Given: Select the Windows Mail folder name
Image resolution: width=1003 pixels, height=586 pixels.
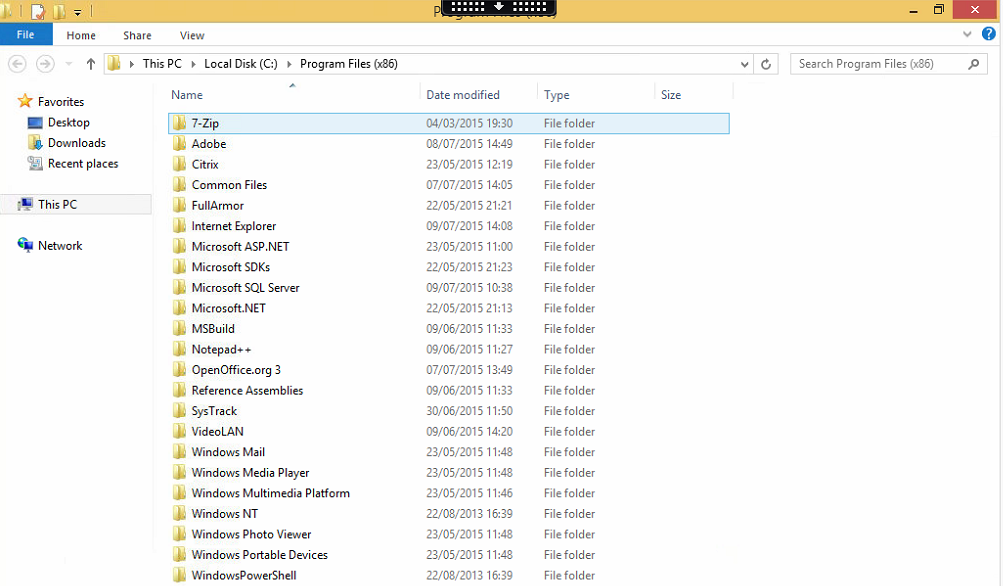Looking at the screenshot, I should pos(228,452).
